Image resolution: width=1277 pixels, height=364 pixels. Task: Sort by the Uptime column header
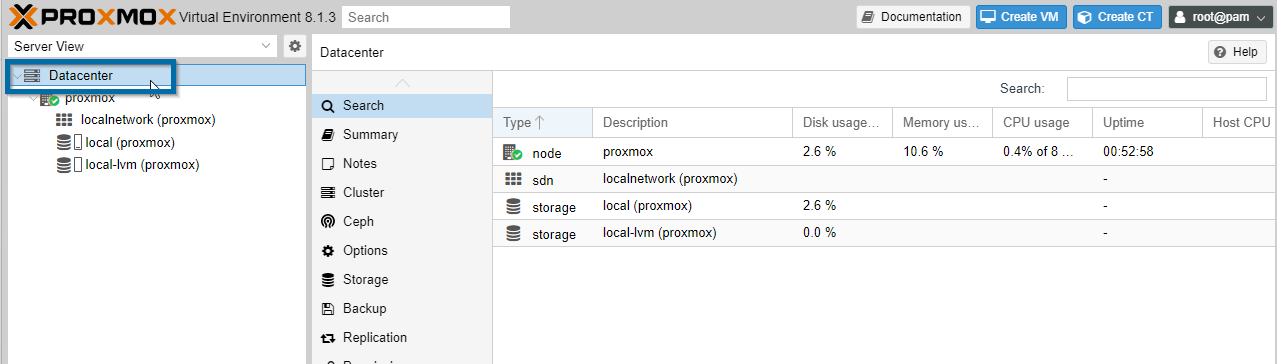pos(1147,122)
